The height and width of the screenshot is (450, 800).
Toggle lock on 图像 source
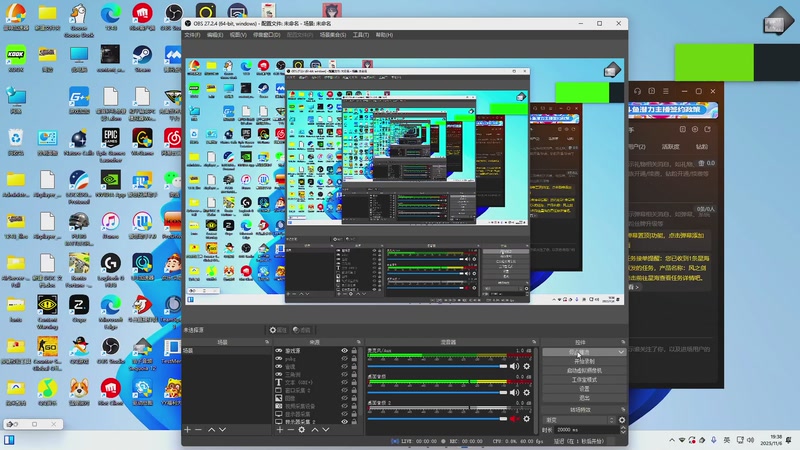(x=354, y=398)
